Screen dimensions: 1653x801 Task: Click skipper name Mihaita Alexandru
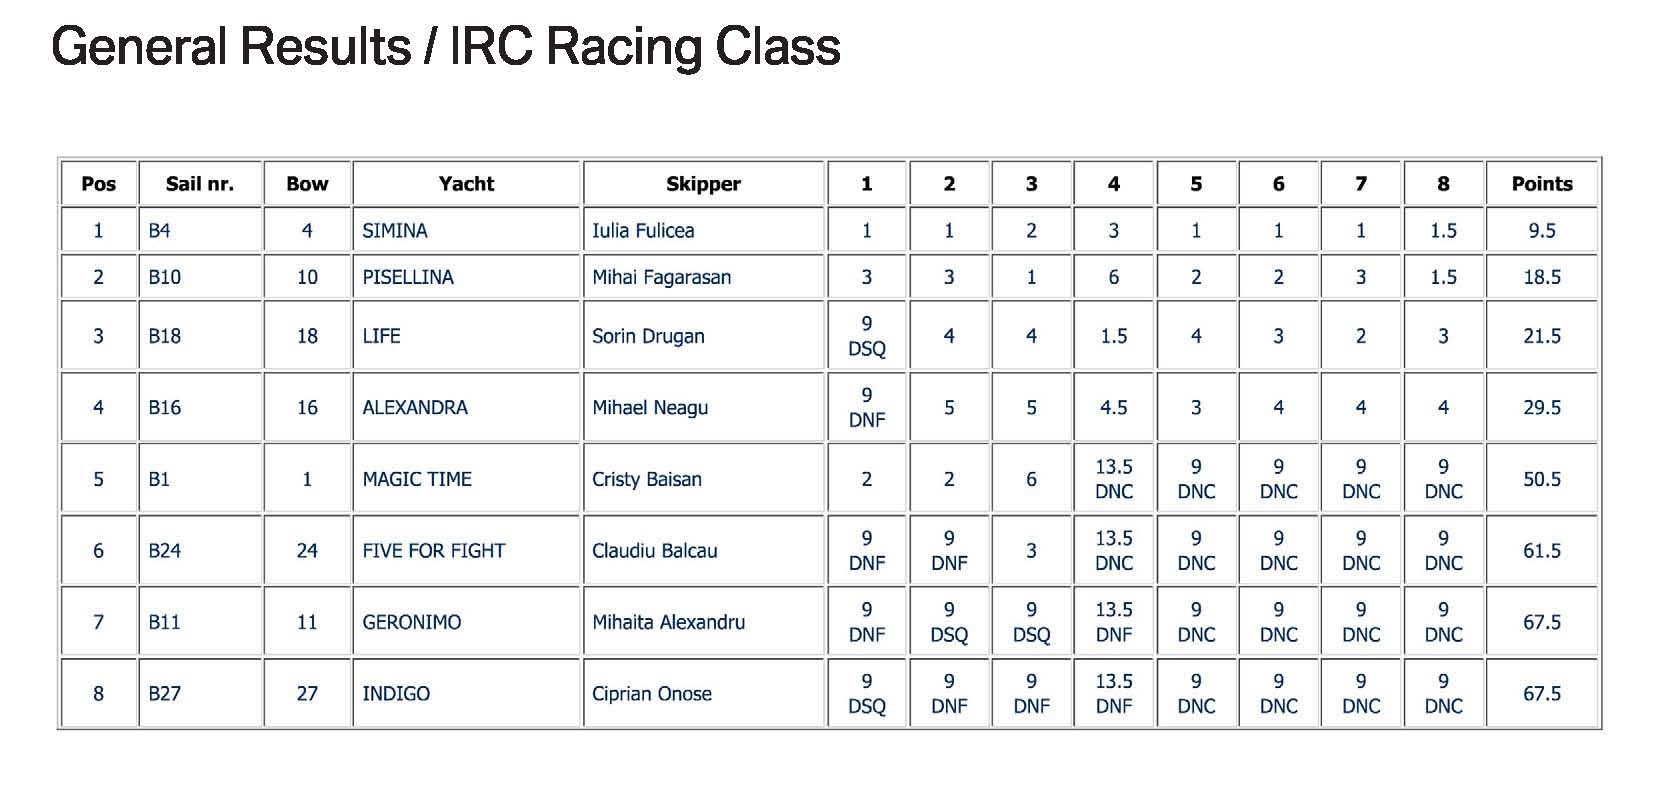click(668, 622)
